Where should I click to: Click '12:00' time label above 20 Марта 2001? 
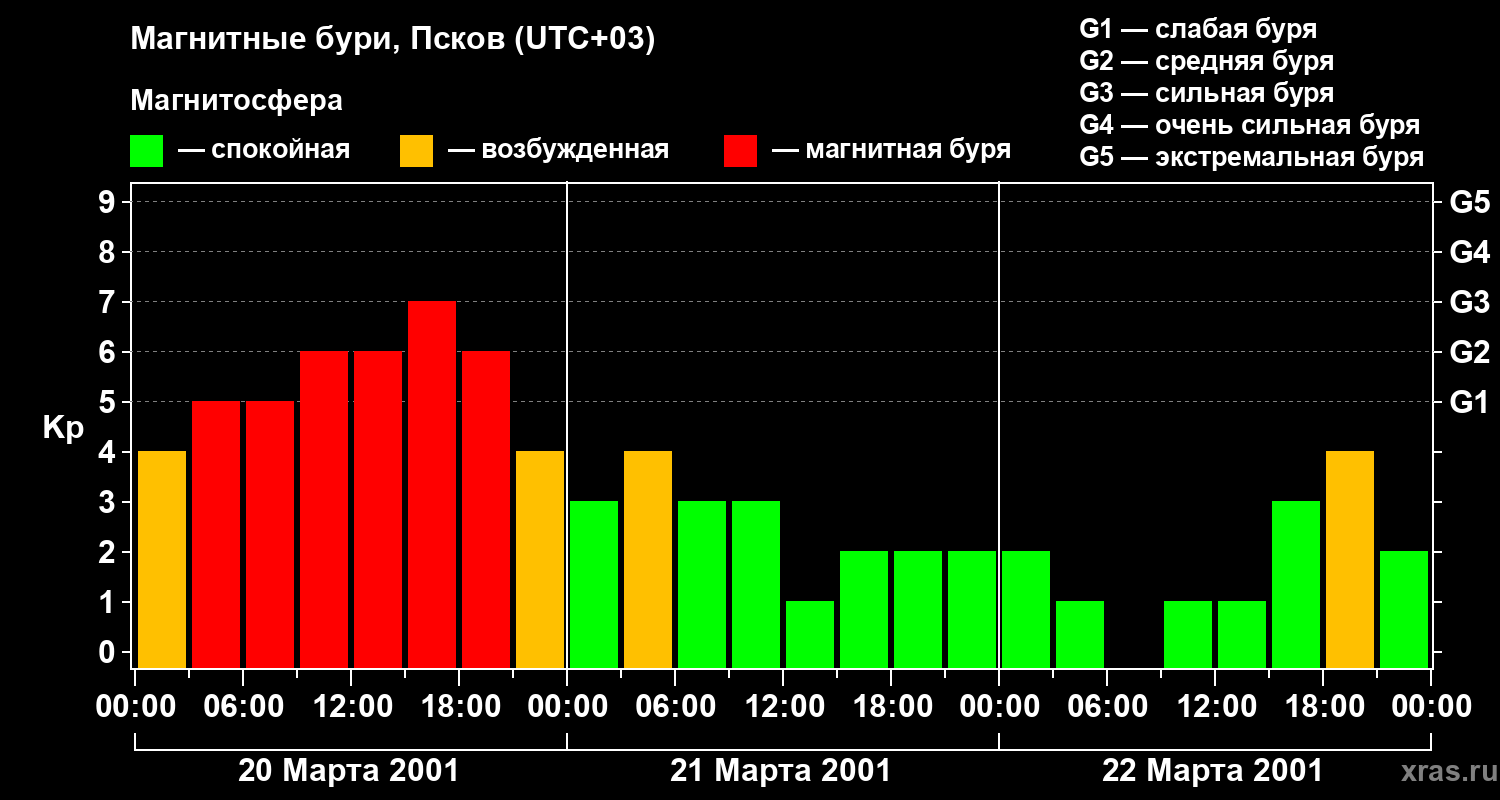pos(351,707)
